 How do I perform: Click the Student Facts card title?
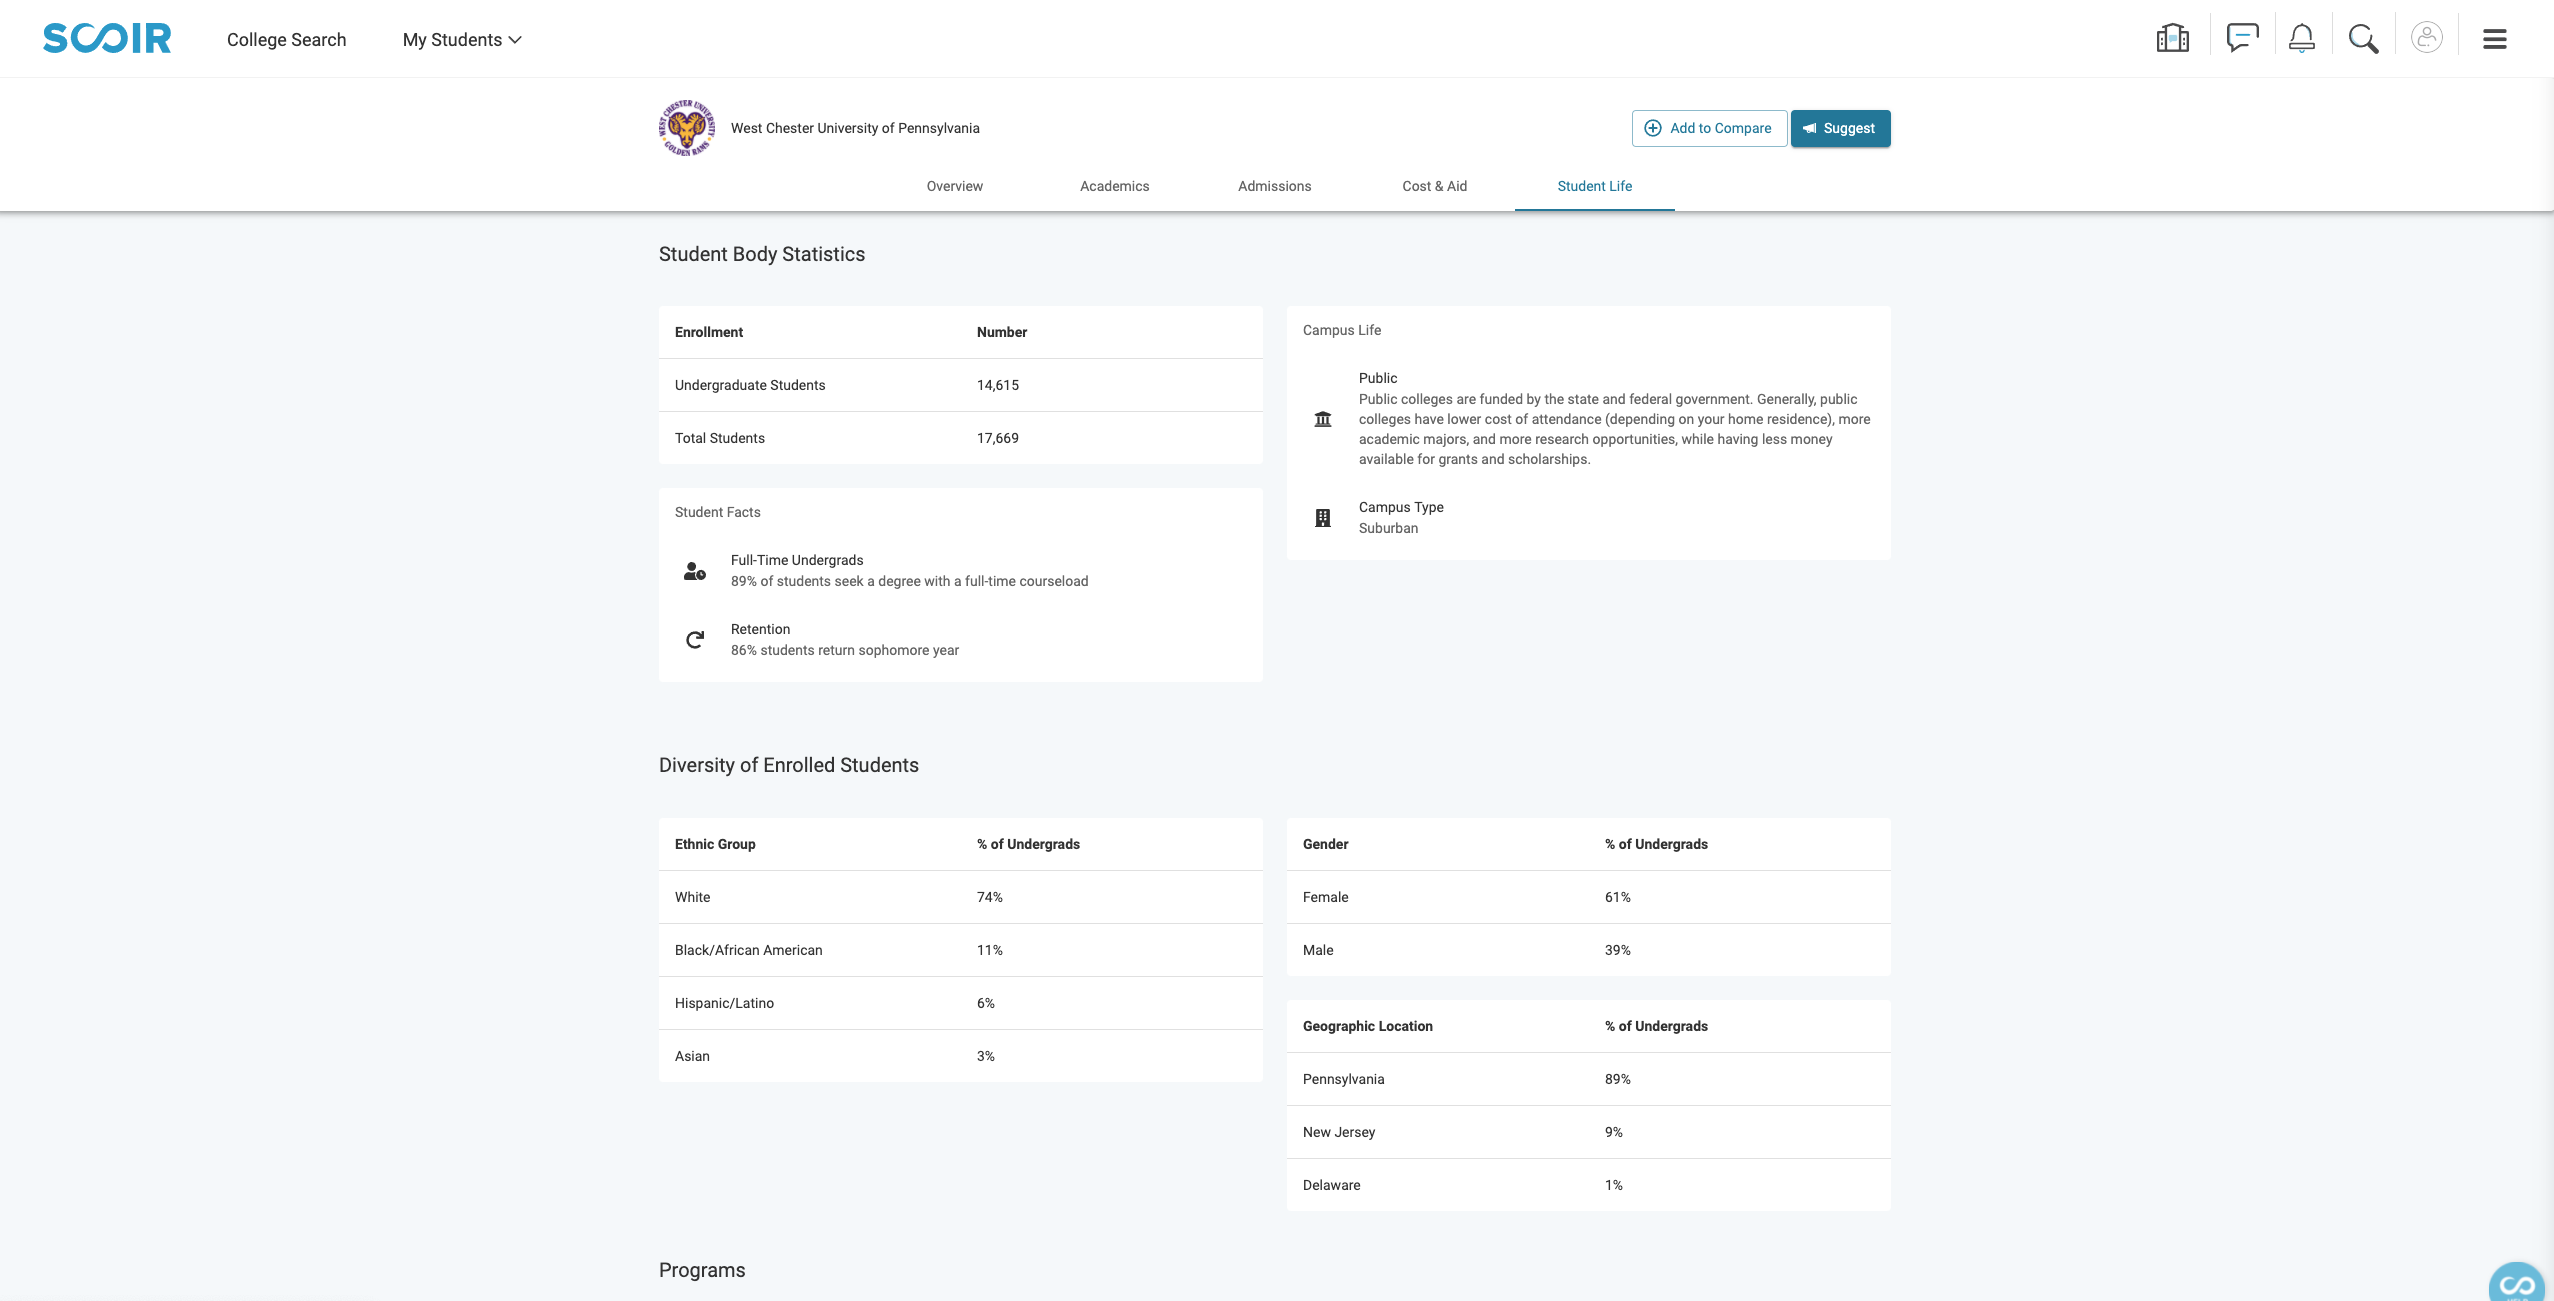point(718,512)
